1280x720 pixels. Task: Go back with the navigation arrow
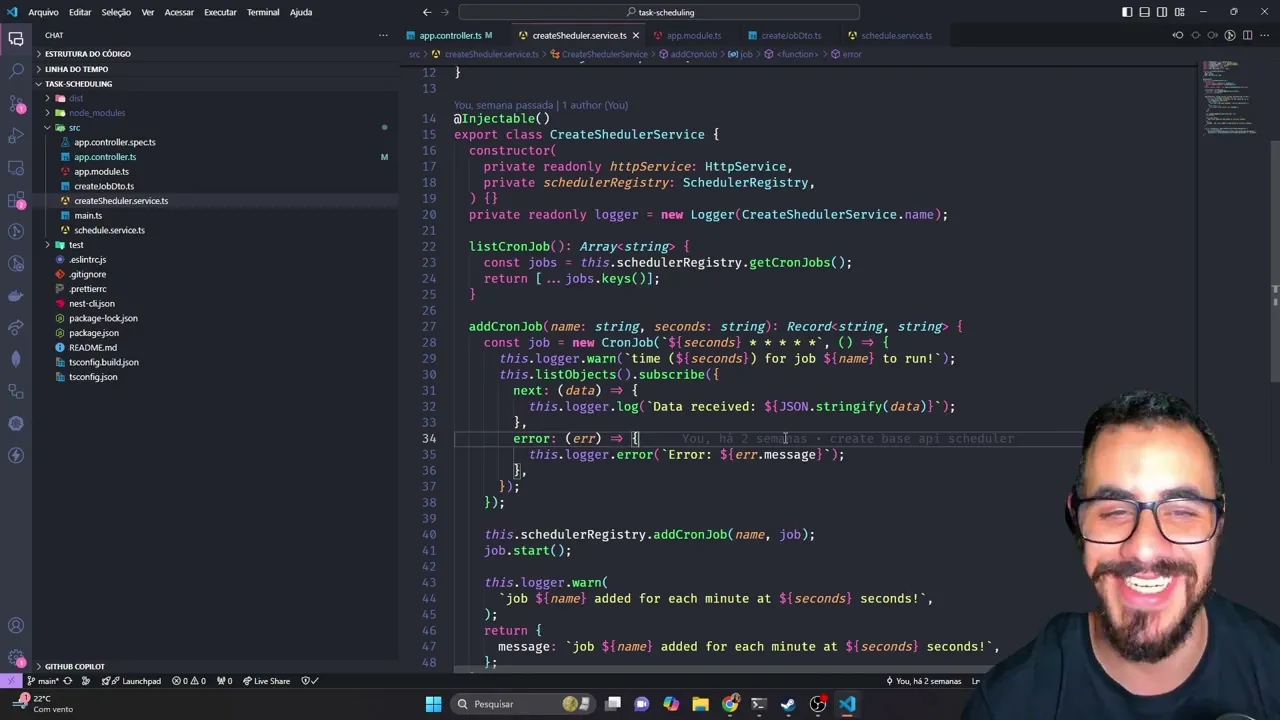(427, 12)
